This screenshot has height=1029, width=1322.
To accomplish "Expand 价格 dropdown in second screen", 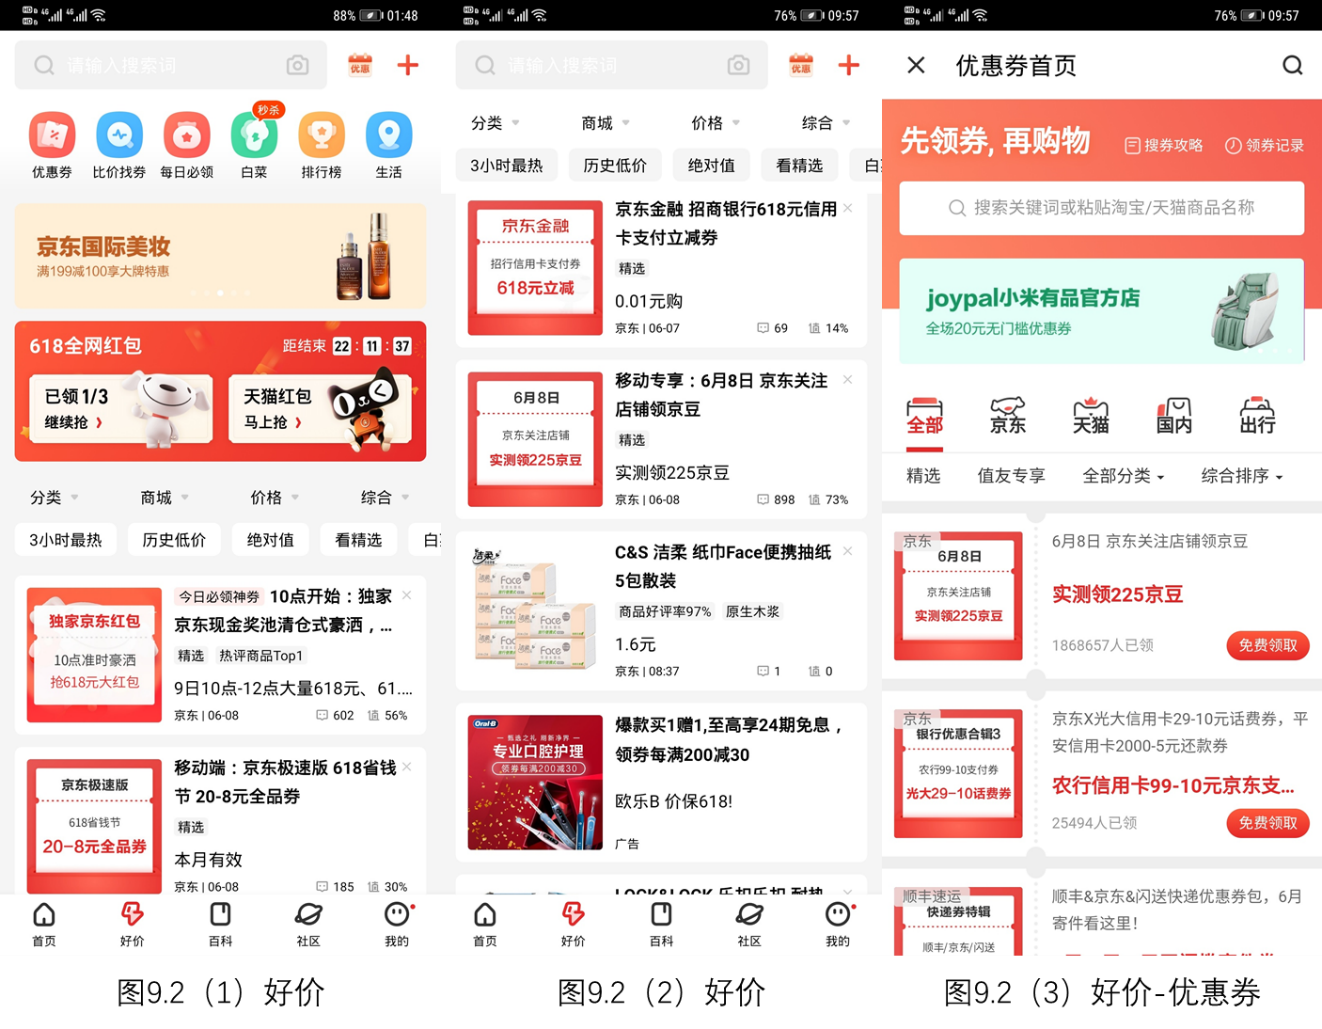I will pyautogui.click(x=715, y=123).
